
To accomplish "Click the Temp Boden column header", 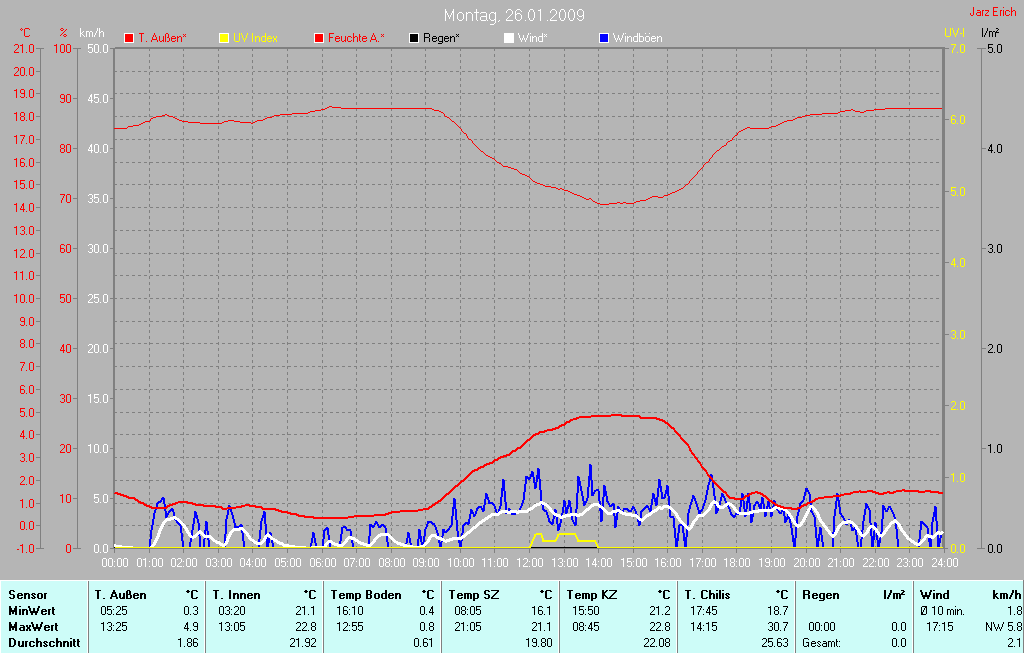I will 366,595.
